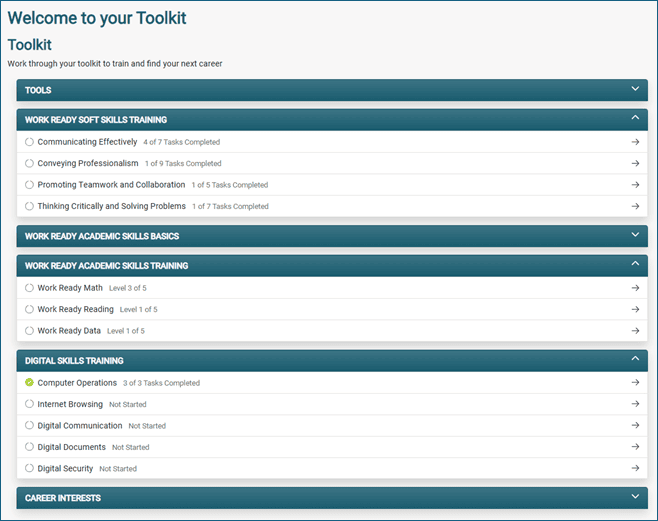The image size is (658, 521).
Task: Click '1 of 5 Tasks Completed' text
Action: tap(230, 185)
